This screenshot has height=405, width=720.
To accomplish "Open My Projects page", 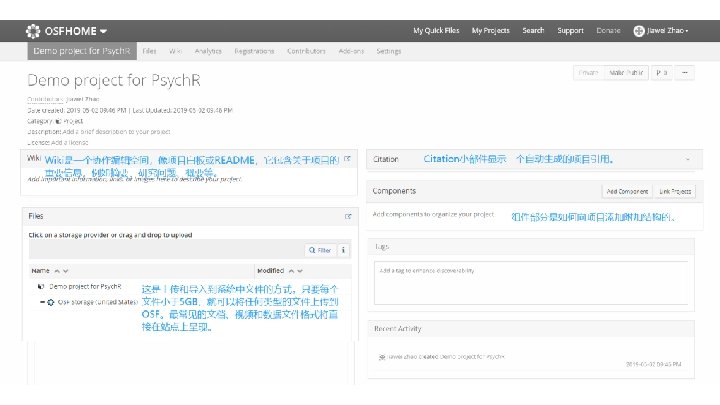I will tap(490, 30).
